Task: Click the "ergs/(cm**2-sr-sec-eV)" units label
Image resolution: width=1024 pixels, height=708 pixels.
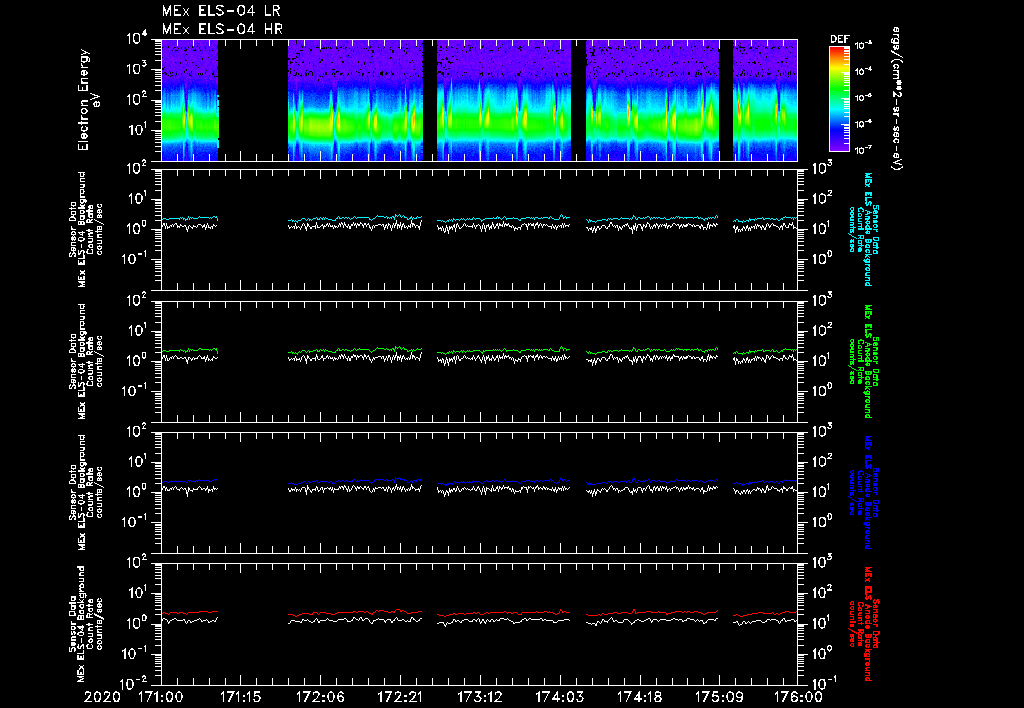Action: [897, 98]
